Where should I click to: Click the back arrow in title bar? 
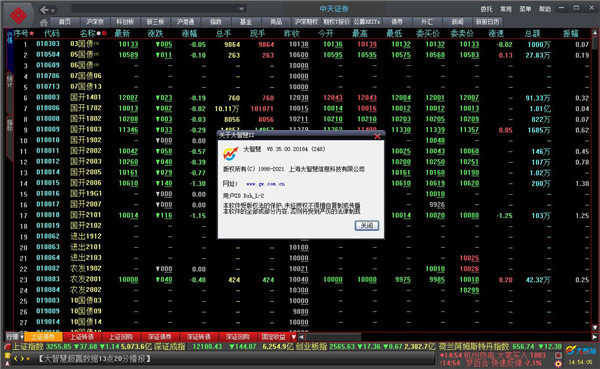point(44,10)
